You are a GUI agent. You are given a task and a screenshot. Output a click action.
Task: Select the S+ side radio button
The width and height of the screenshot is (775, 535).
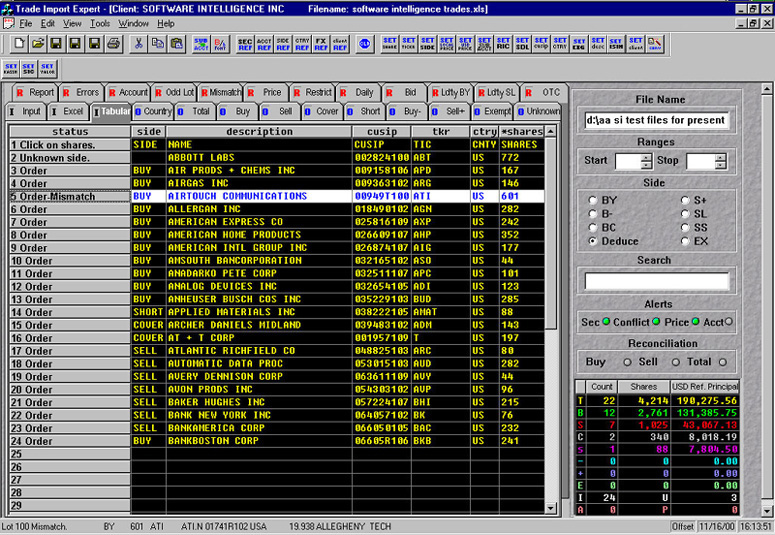coord(685,200)
